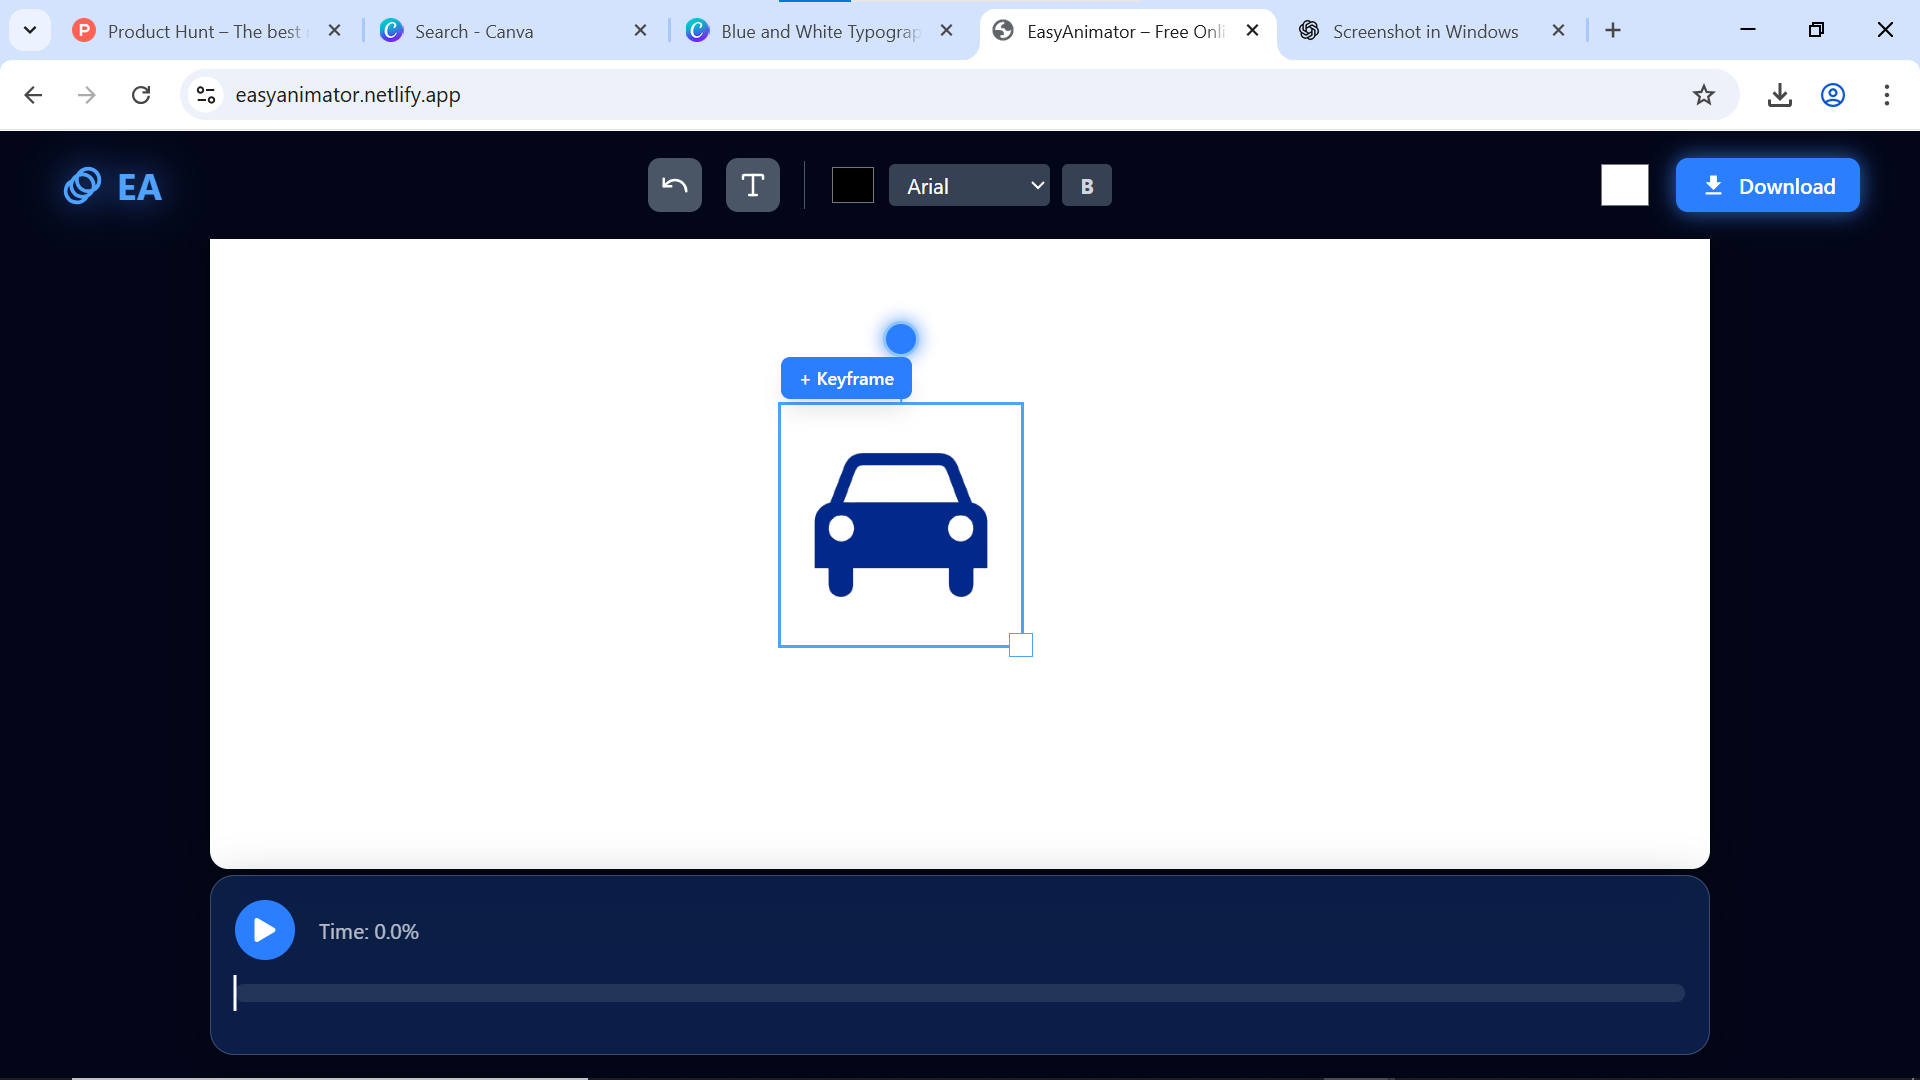Reload the current page
Screen dimensions: 1920x1080
tap(141, 95)
